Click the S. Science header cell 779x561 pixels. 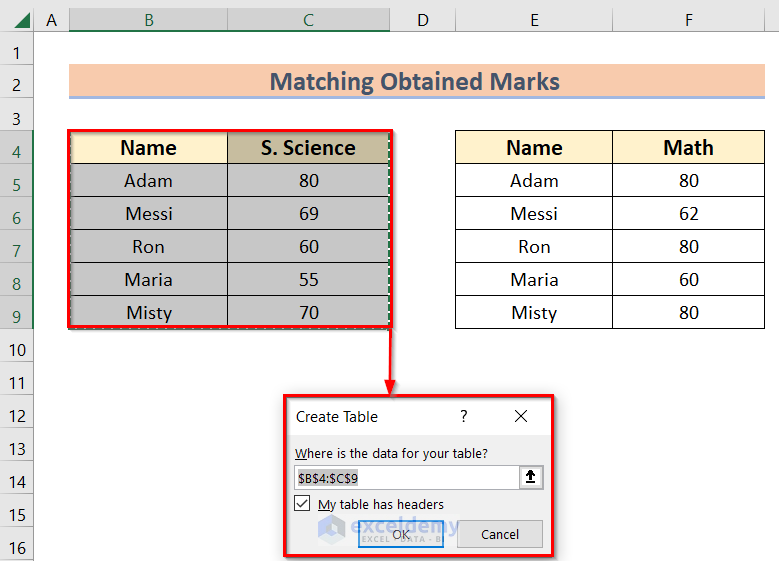308,148
